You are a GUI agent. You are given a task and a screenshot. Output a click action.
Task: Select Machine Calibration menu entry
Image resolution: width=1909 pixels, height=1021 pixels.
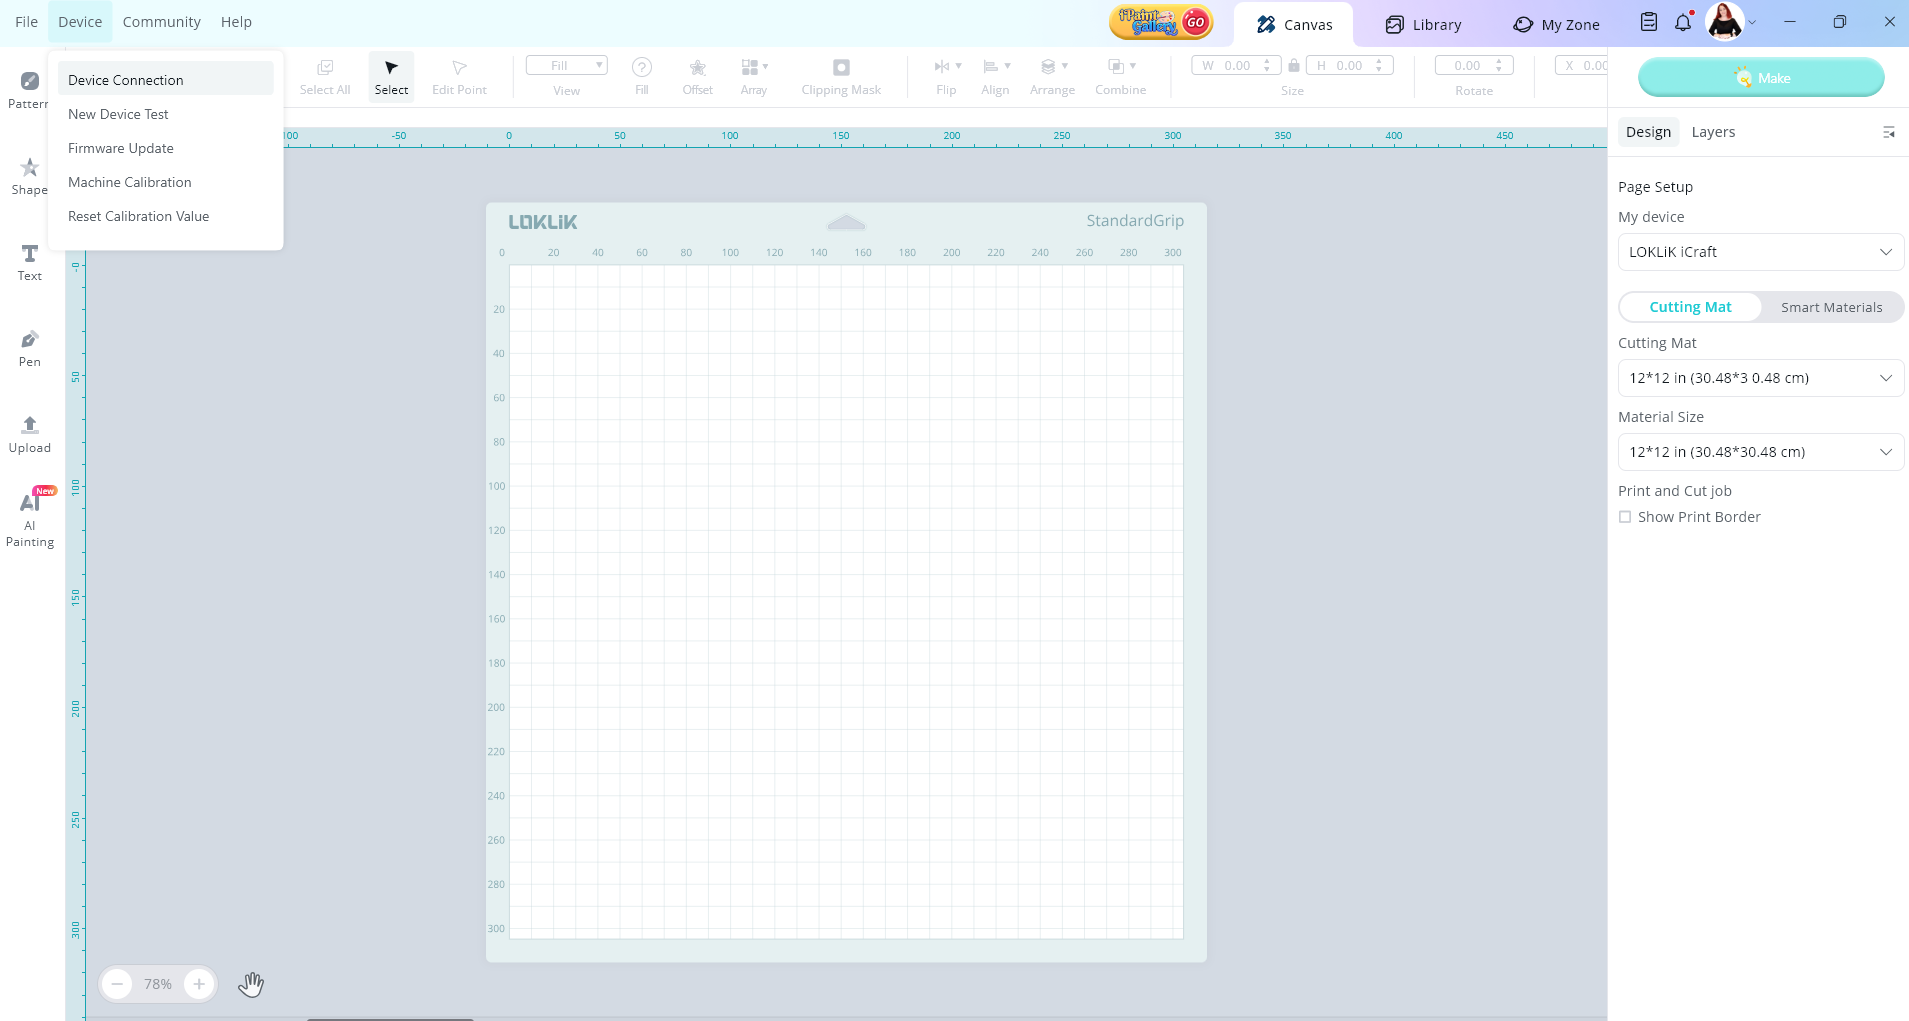130,182
